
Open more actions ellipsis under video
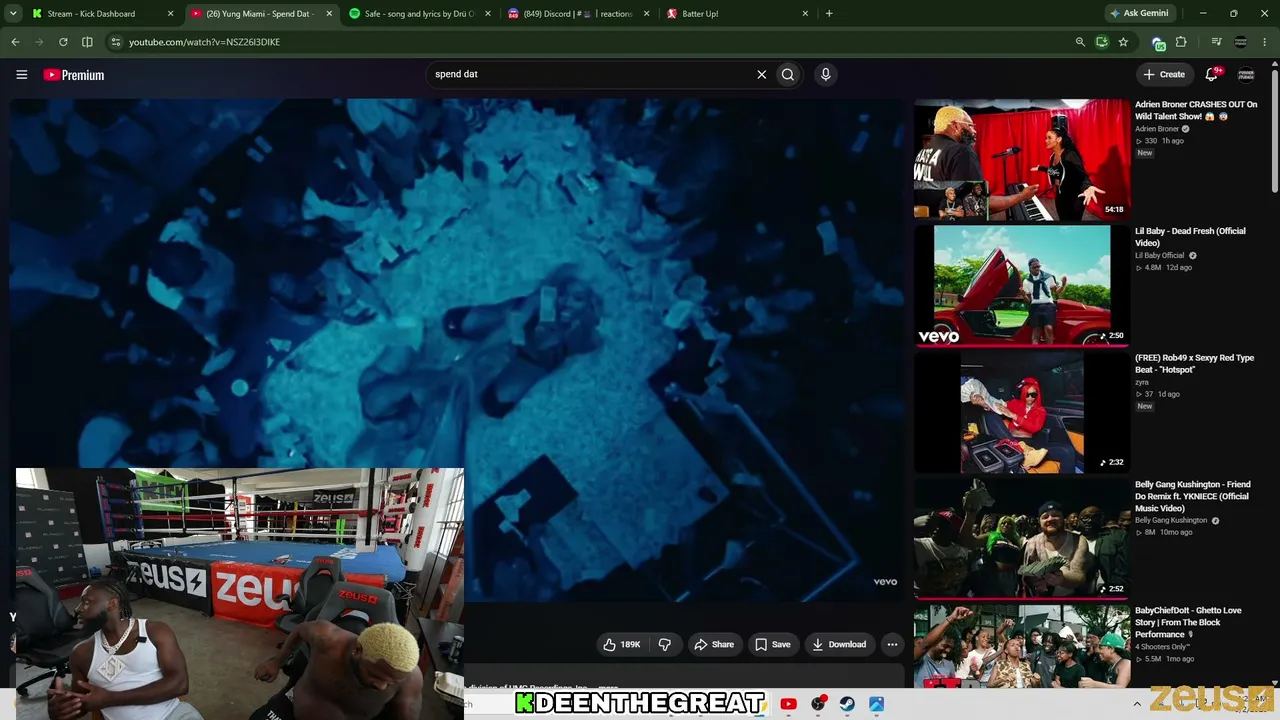(892, 645)
